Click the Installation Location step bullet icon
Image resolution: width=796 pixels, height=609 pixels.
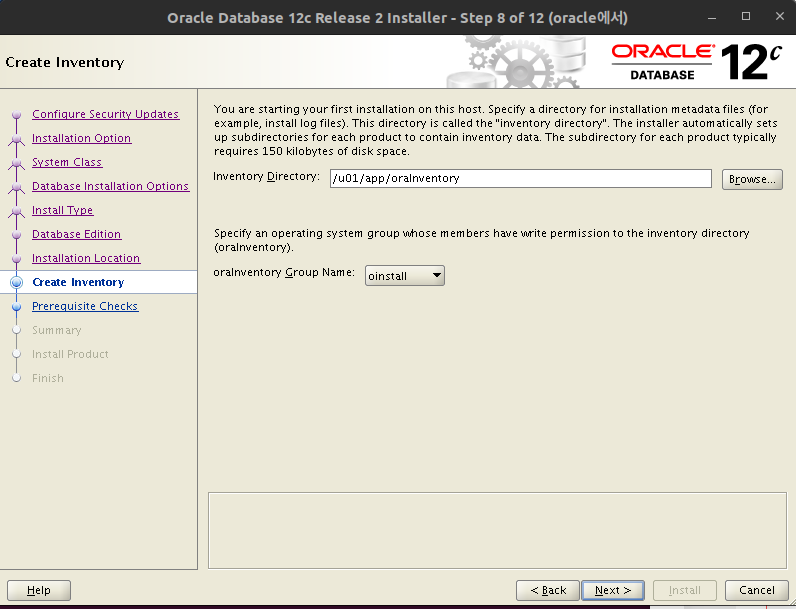17,258
